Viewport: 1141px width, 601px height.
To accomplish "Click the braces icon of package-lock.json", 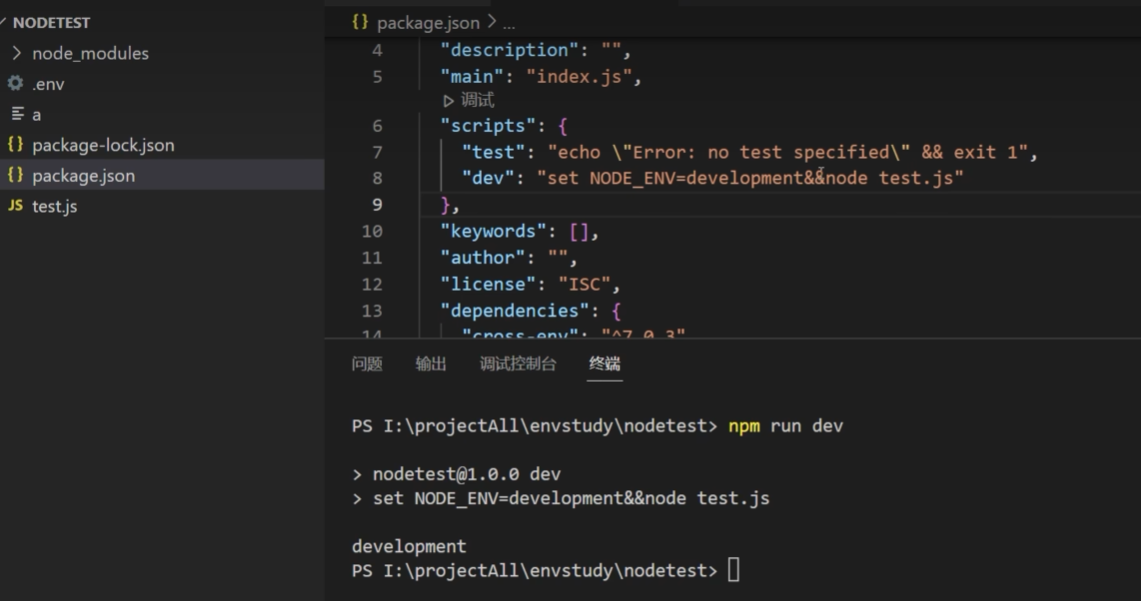I will (x=15, y=144).
